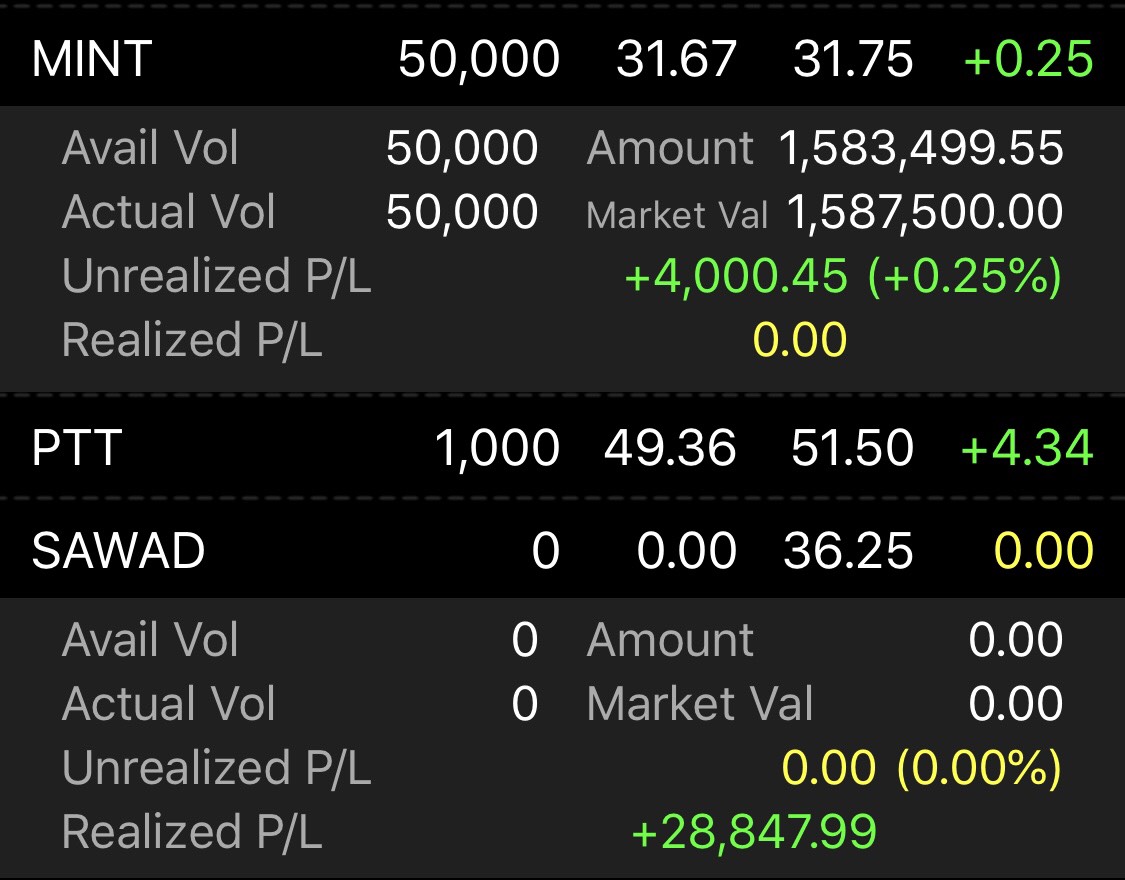Select PTT average cost 49.36
Image resolution: width=1125 pixels, height=880 pixels.
670,448
